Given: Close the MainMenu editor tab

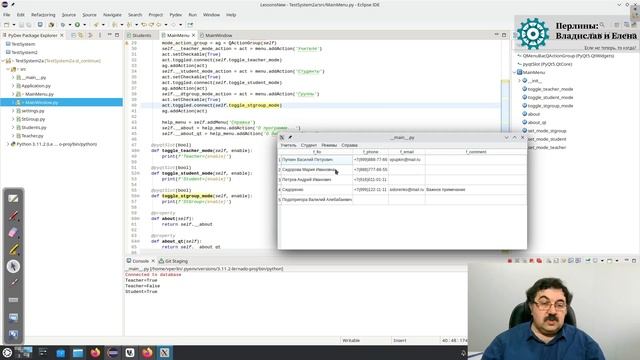Looking at the screenshot, I should coord(193,36).
